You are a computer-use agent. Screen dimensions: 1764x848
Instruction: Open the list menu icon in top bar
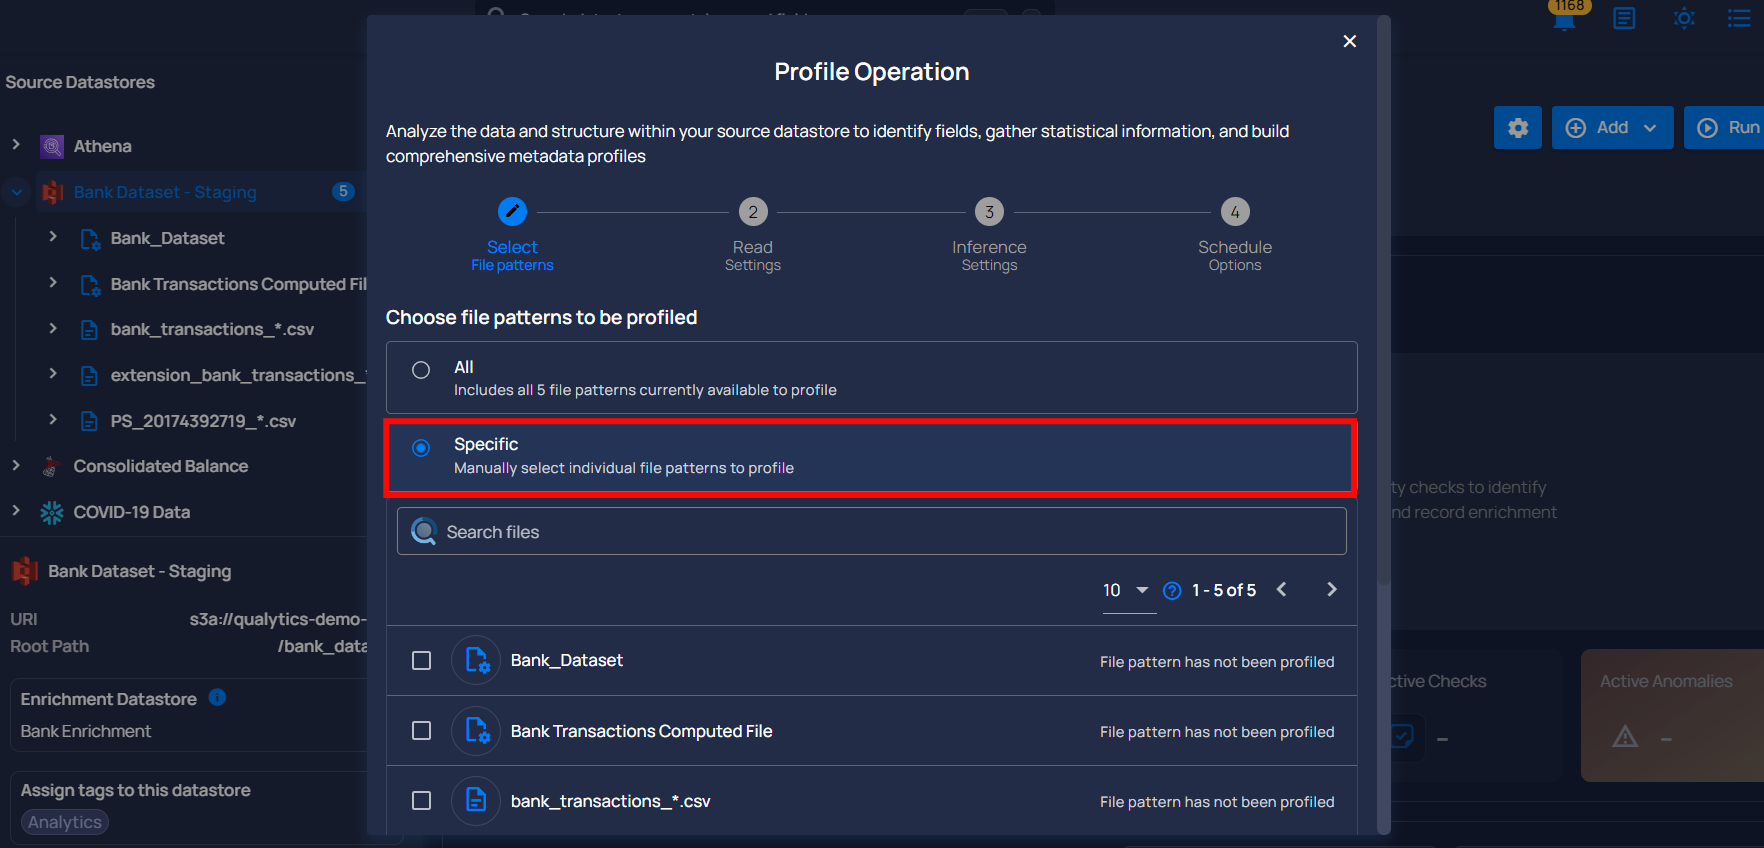(1739, 18)
